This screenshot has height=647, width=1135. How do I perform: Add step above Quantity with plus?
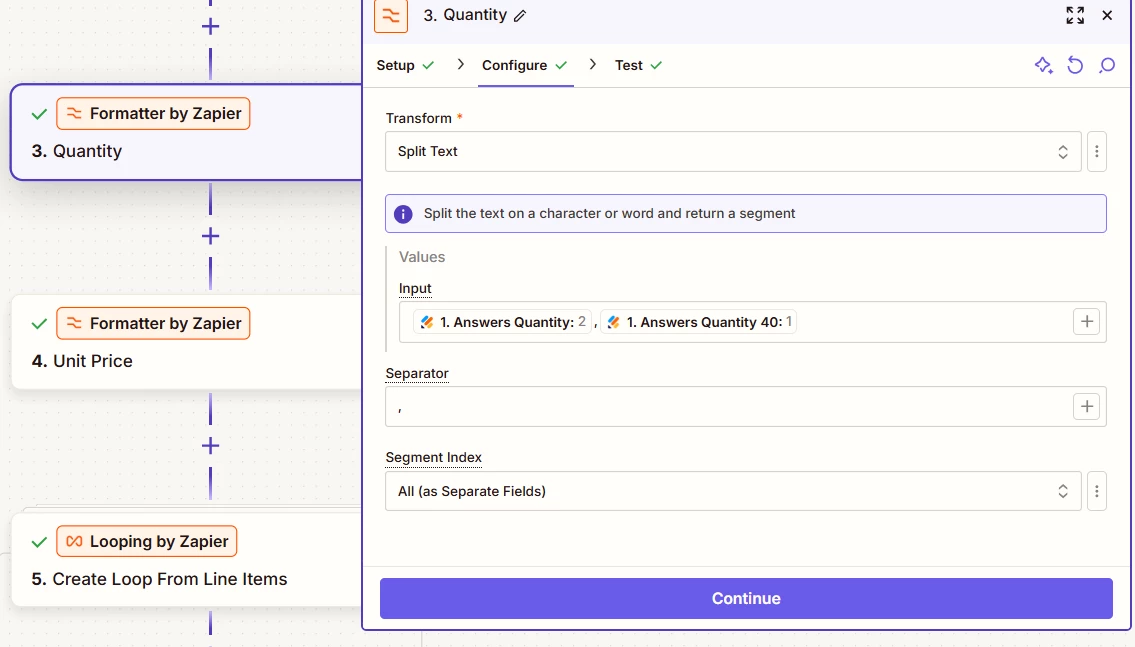coord(210,27)
